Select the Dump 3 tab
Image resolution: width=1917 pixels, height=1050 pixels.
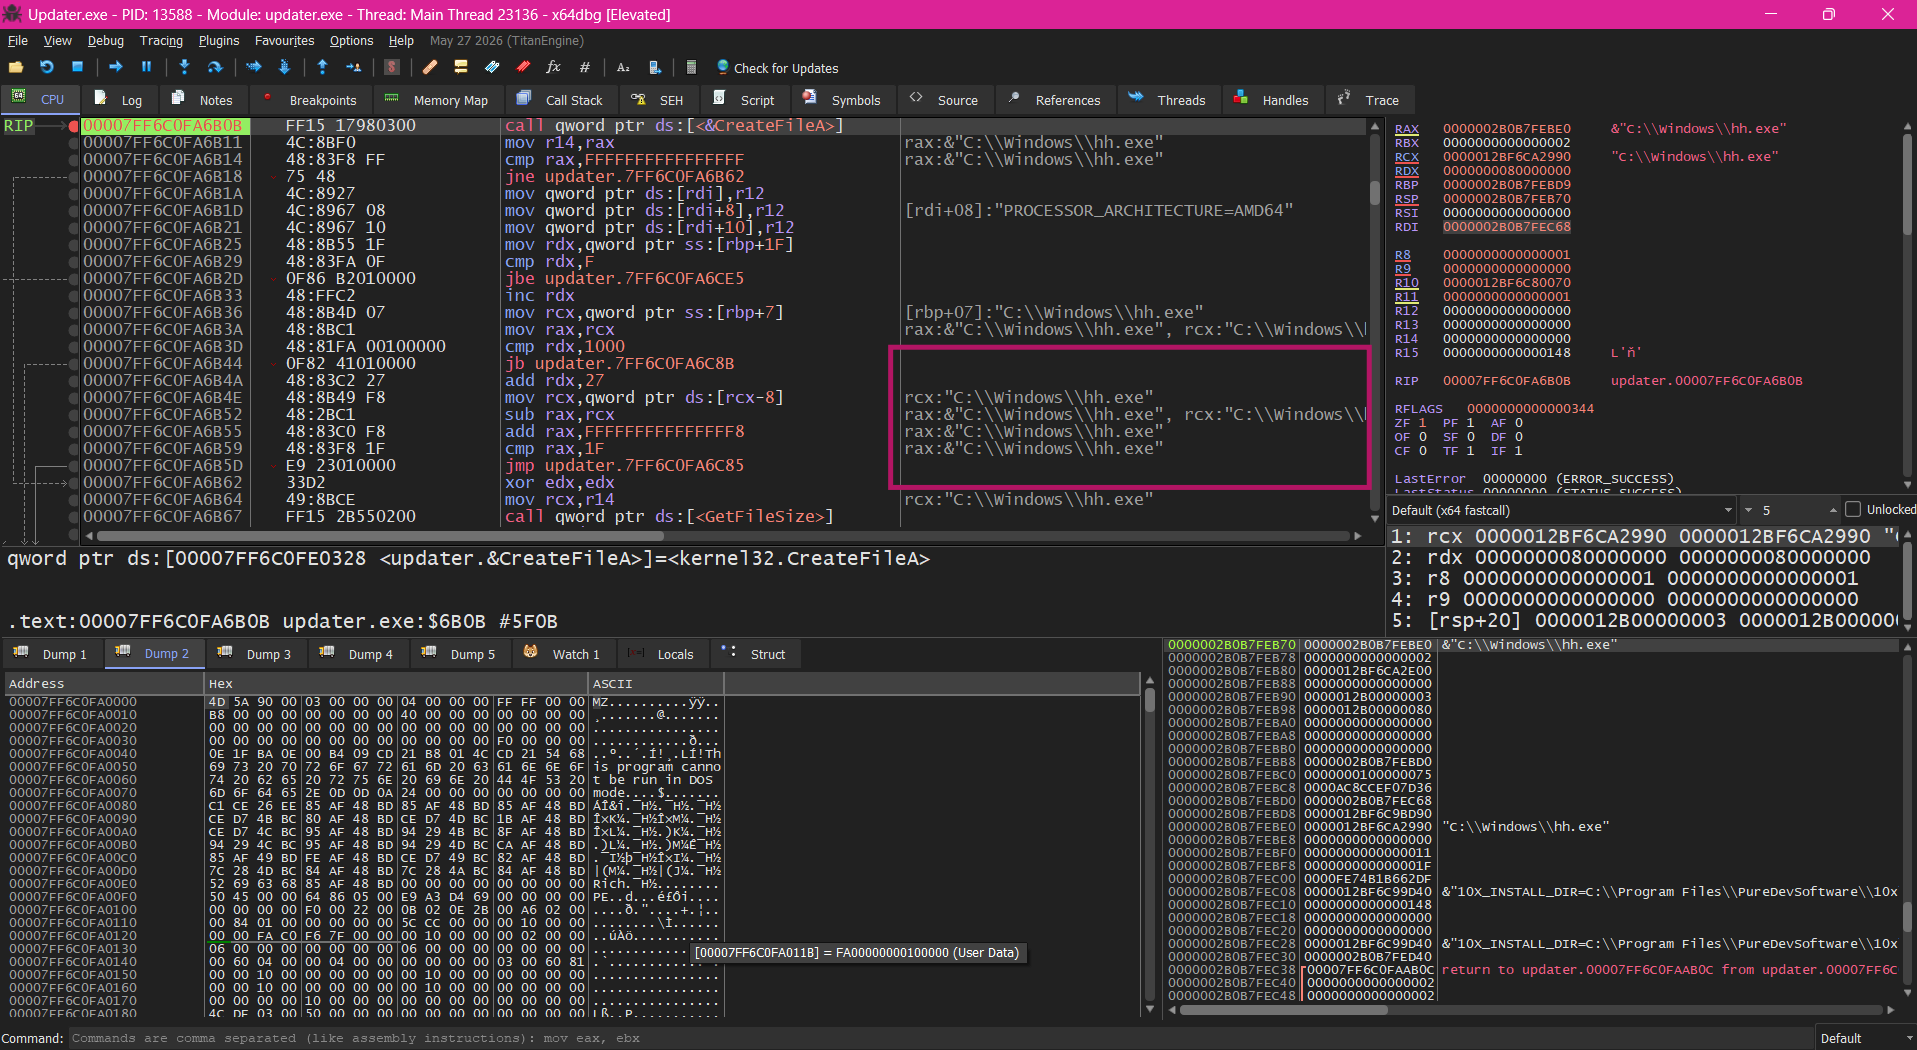pyautogui.click(x=255, y=654)
